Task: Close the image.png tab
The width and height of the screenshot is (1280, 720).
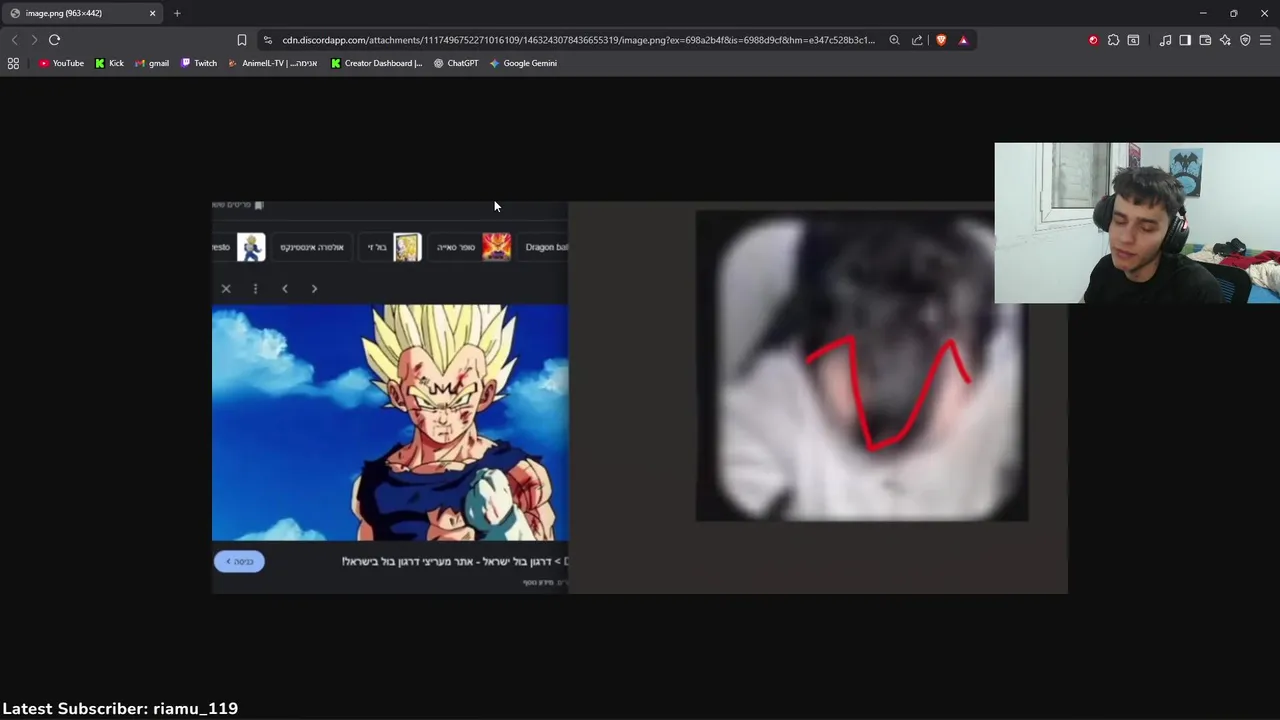Action: point(152,13)
